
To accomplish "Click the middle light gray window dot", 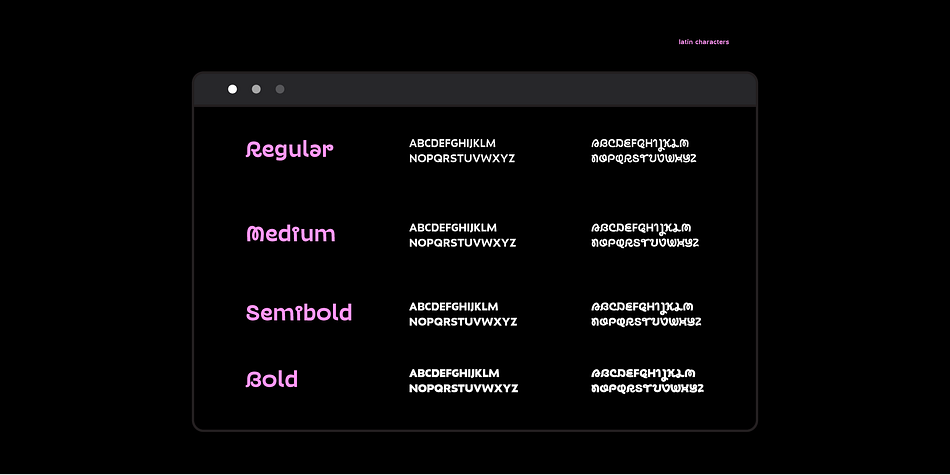I will click(256, 89).
